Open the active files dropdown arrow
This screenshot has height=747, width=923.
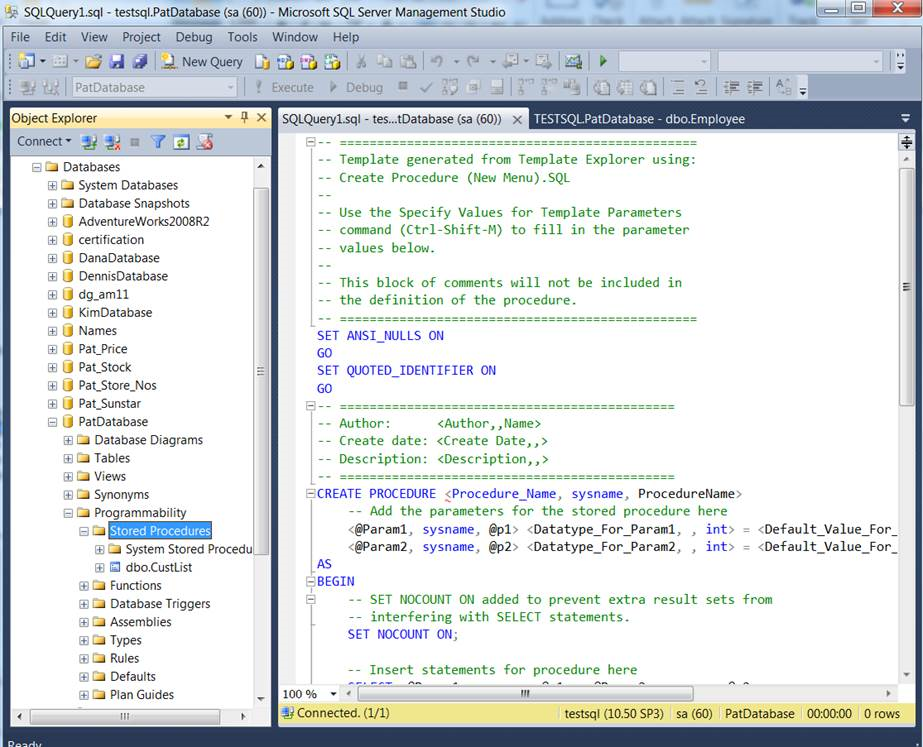(905, 118)
